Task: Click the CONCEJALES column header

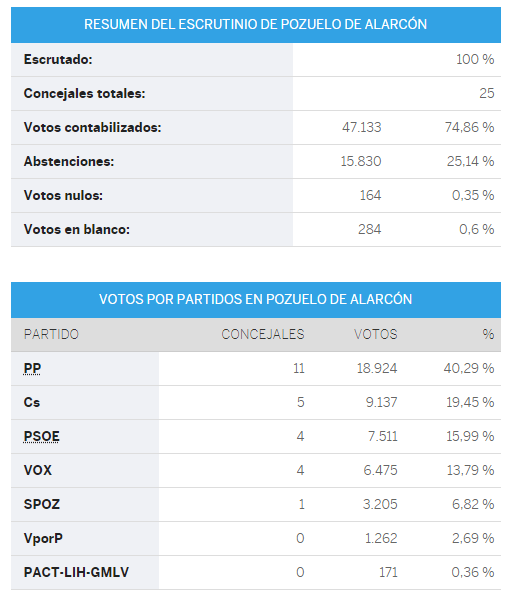Action: [x=263, y=334]
